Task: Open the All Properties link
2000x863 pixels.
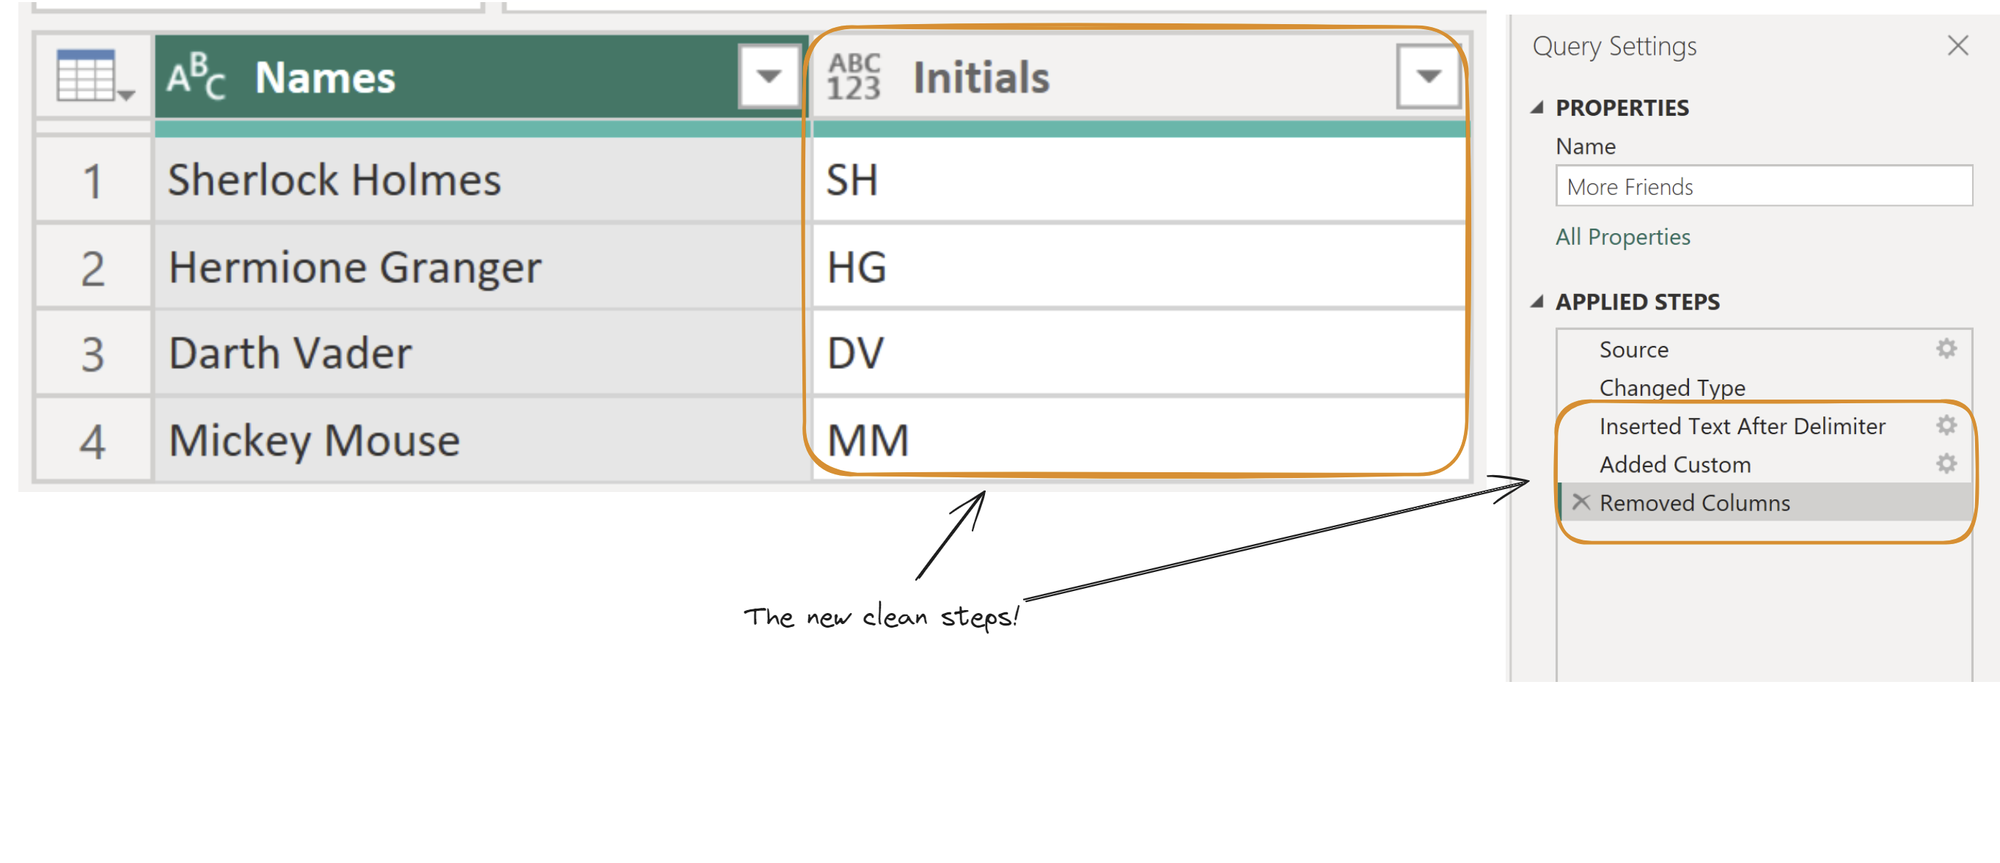Action: (1622, 237)
